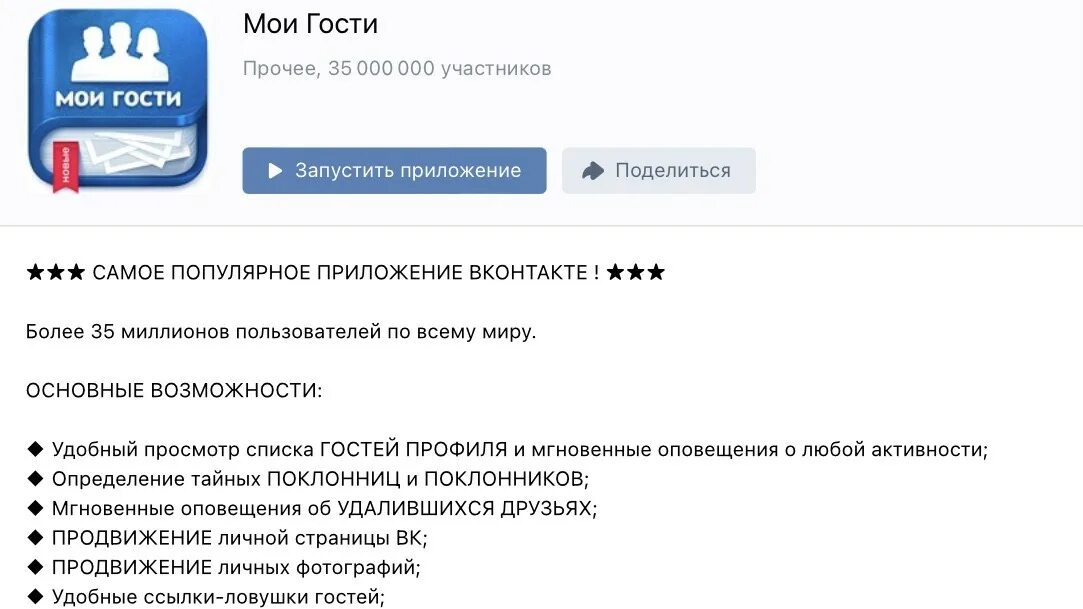Click the diamond bullet beside Определение тайных ПОКЛОННИЦ

click(x=36, y=478)
